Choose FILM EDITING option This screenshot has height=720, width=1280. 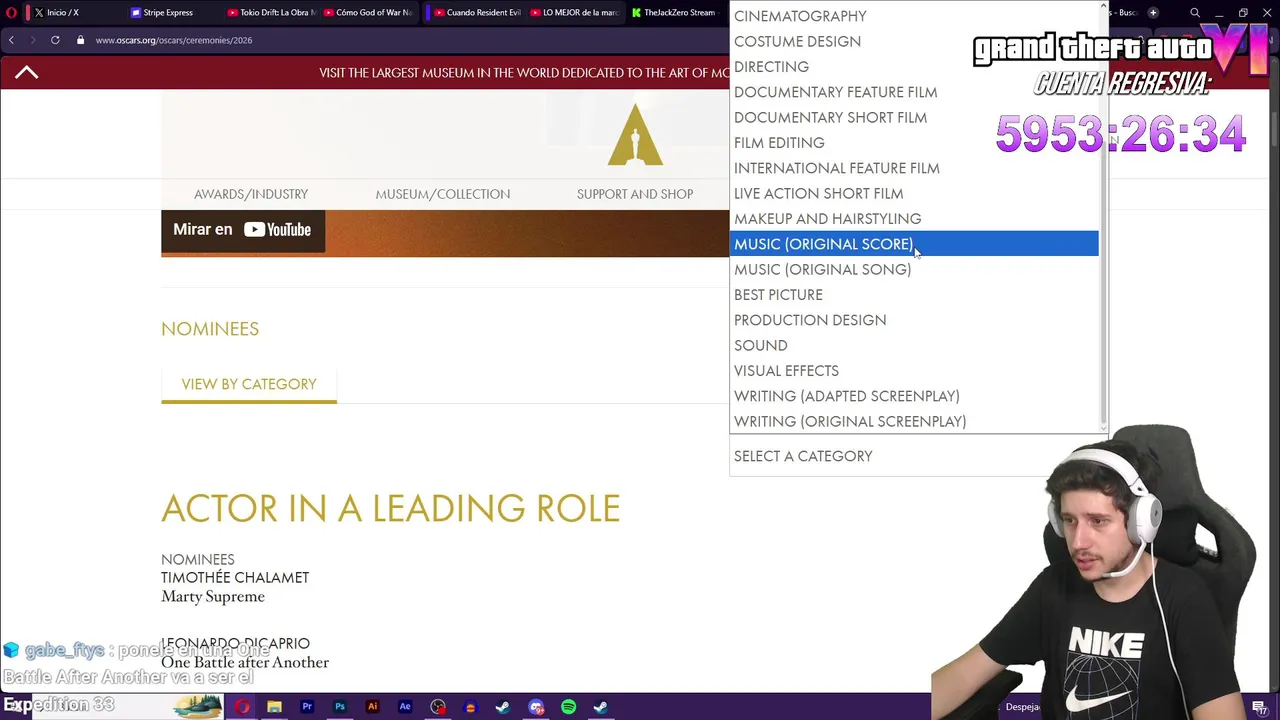pyautogui.click(x=914, y=142)
